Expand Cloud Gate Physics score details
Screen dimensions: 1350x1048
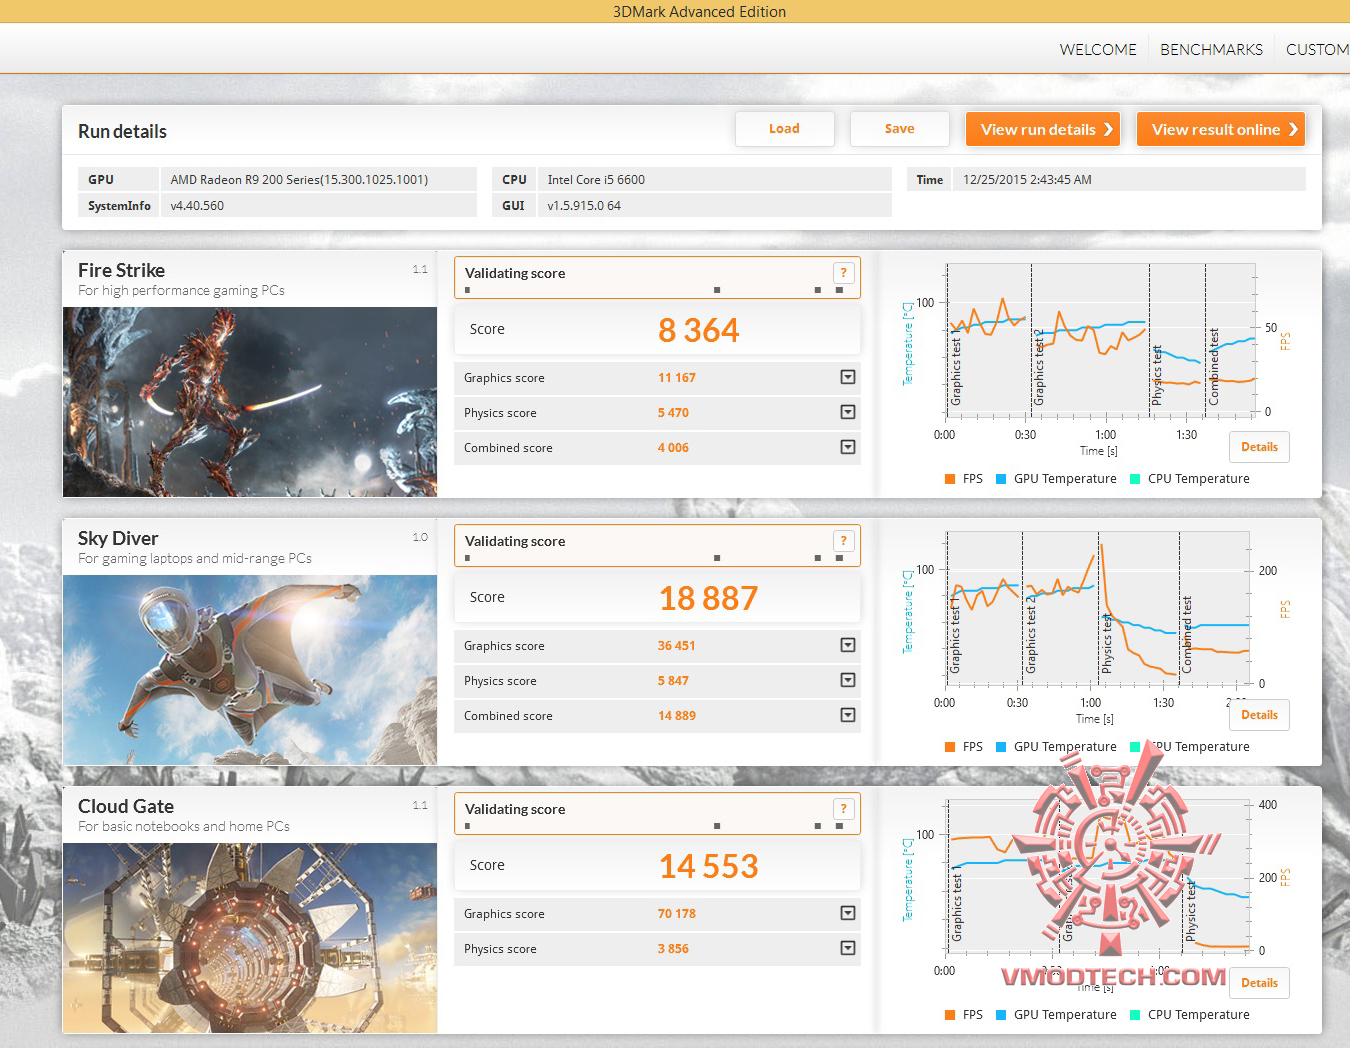point(848,948)
